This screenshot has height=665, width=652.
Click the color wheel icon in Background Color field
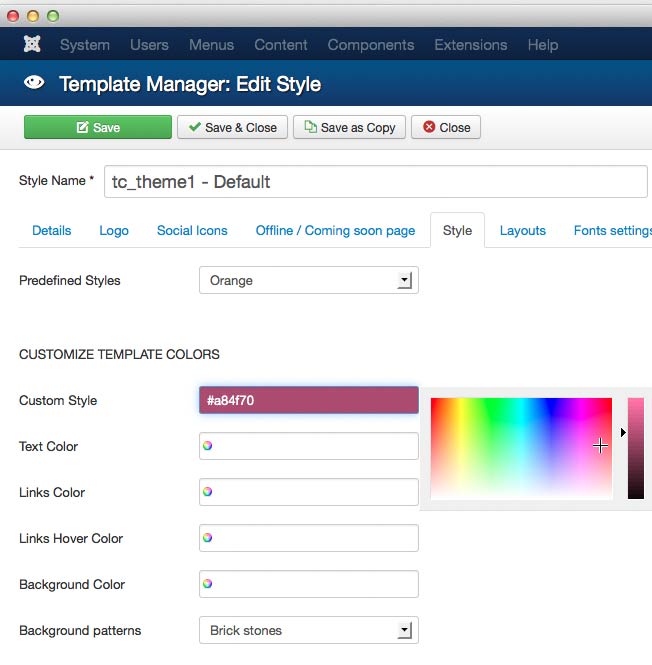pyautogui.click(x=208, y=584)
